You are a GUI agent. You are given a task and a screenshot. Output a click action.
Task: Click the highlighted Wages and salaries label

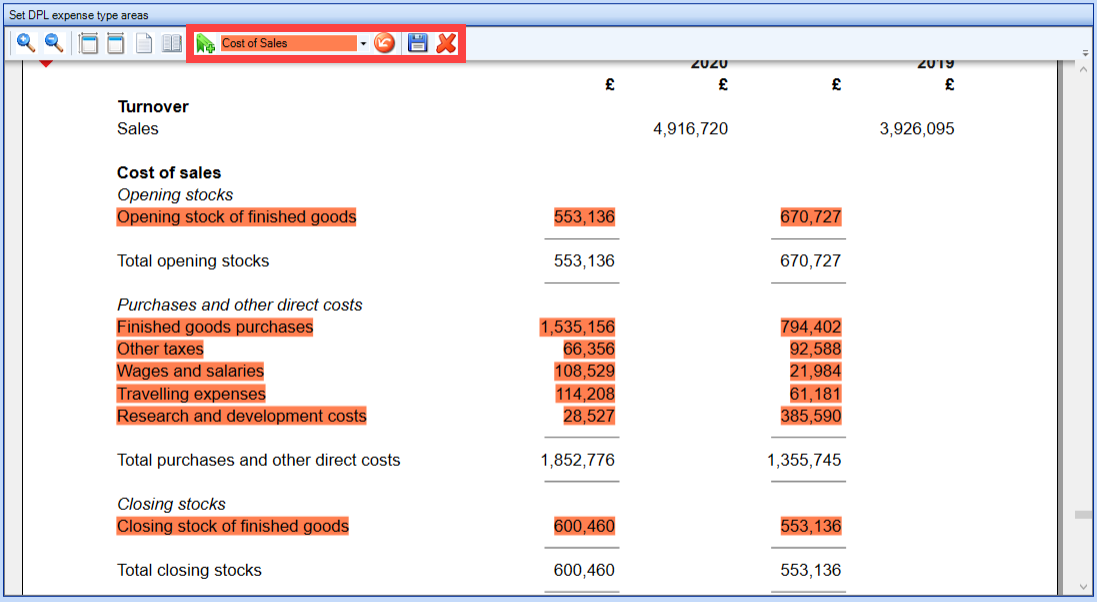coord(190,371)
